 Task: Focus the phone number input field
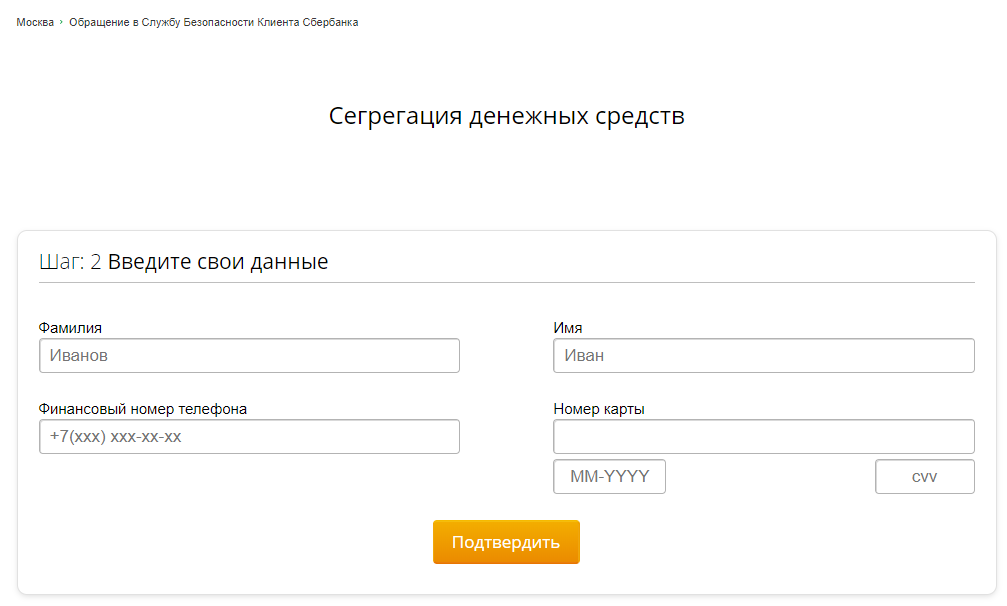[x=249, y=437]
